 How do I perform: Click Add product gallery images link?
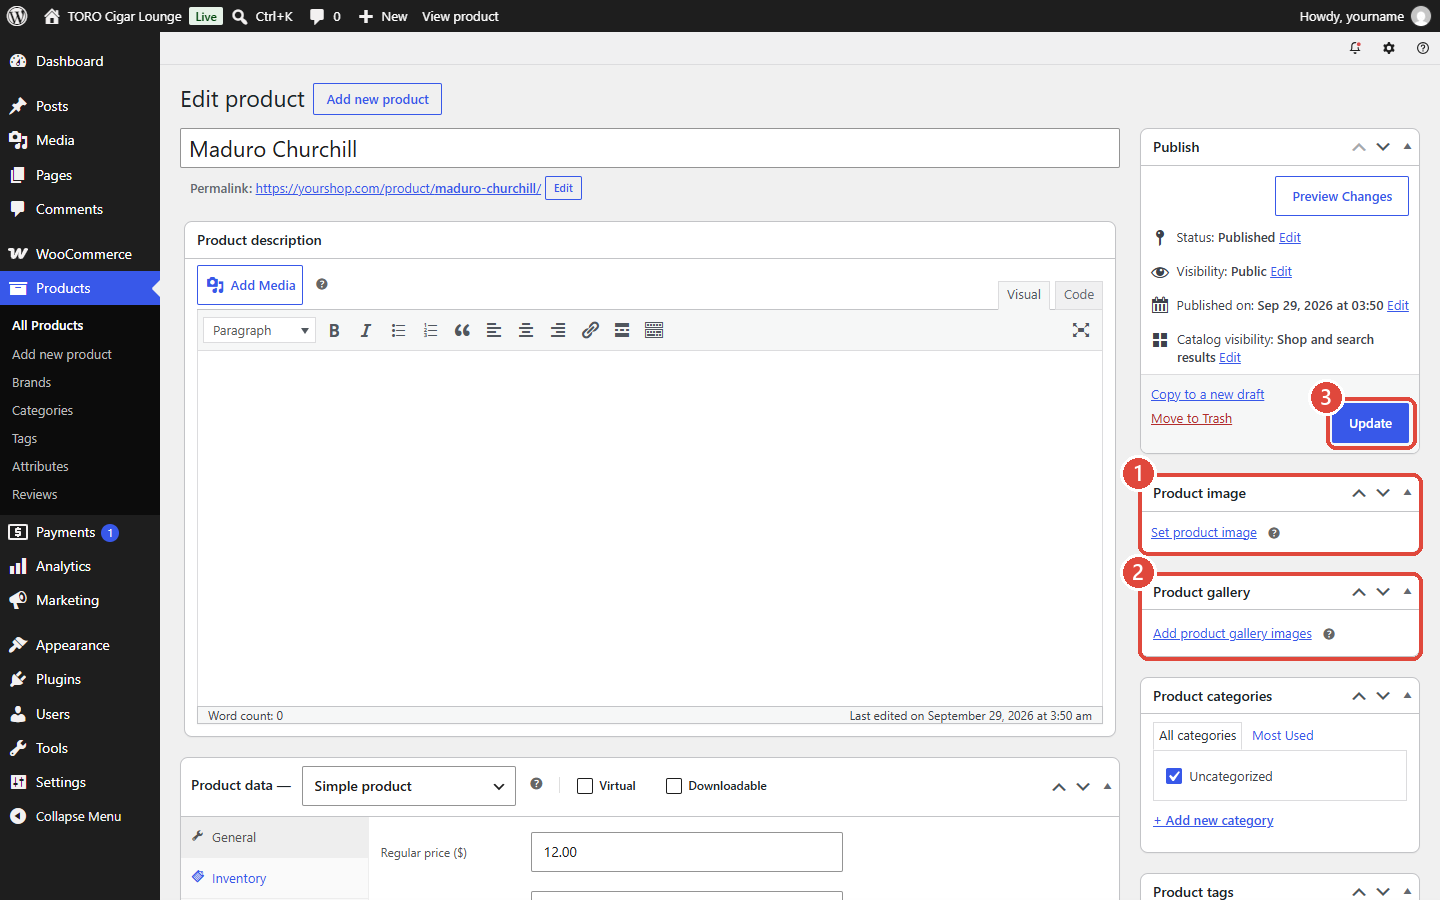tap(1232, 634)
